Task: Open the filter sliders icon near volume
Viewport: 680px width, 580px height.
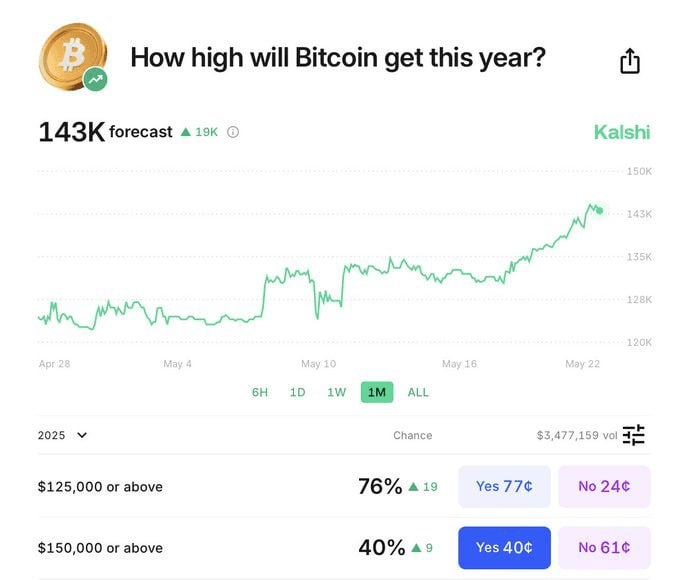Action: pos(634,435)
